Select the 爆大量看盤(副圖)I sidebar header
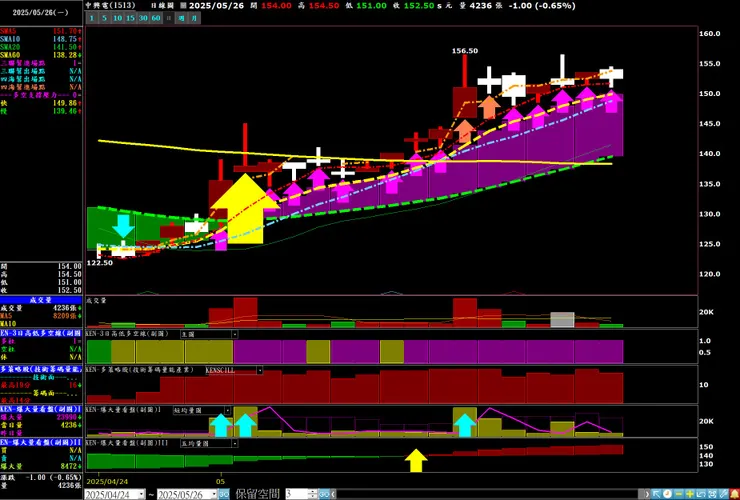This screenshot has height=500, width=740. [x=41, y=409]
